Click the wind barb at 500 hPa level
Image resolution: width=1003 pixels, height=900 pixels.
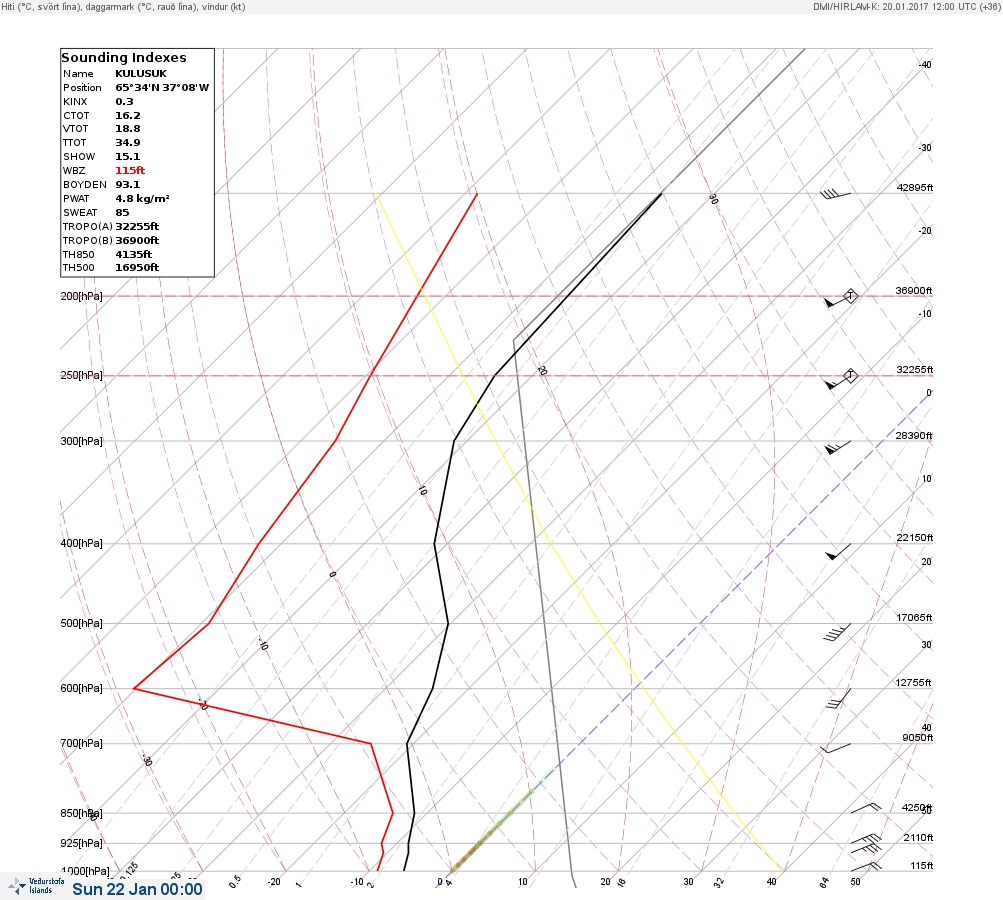(837, 632)
